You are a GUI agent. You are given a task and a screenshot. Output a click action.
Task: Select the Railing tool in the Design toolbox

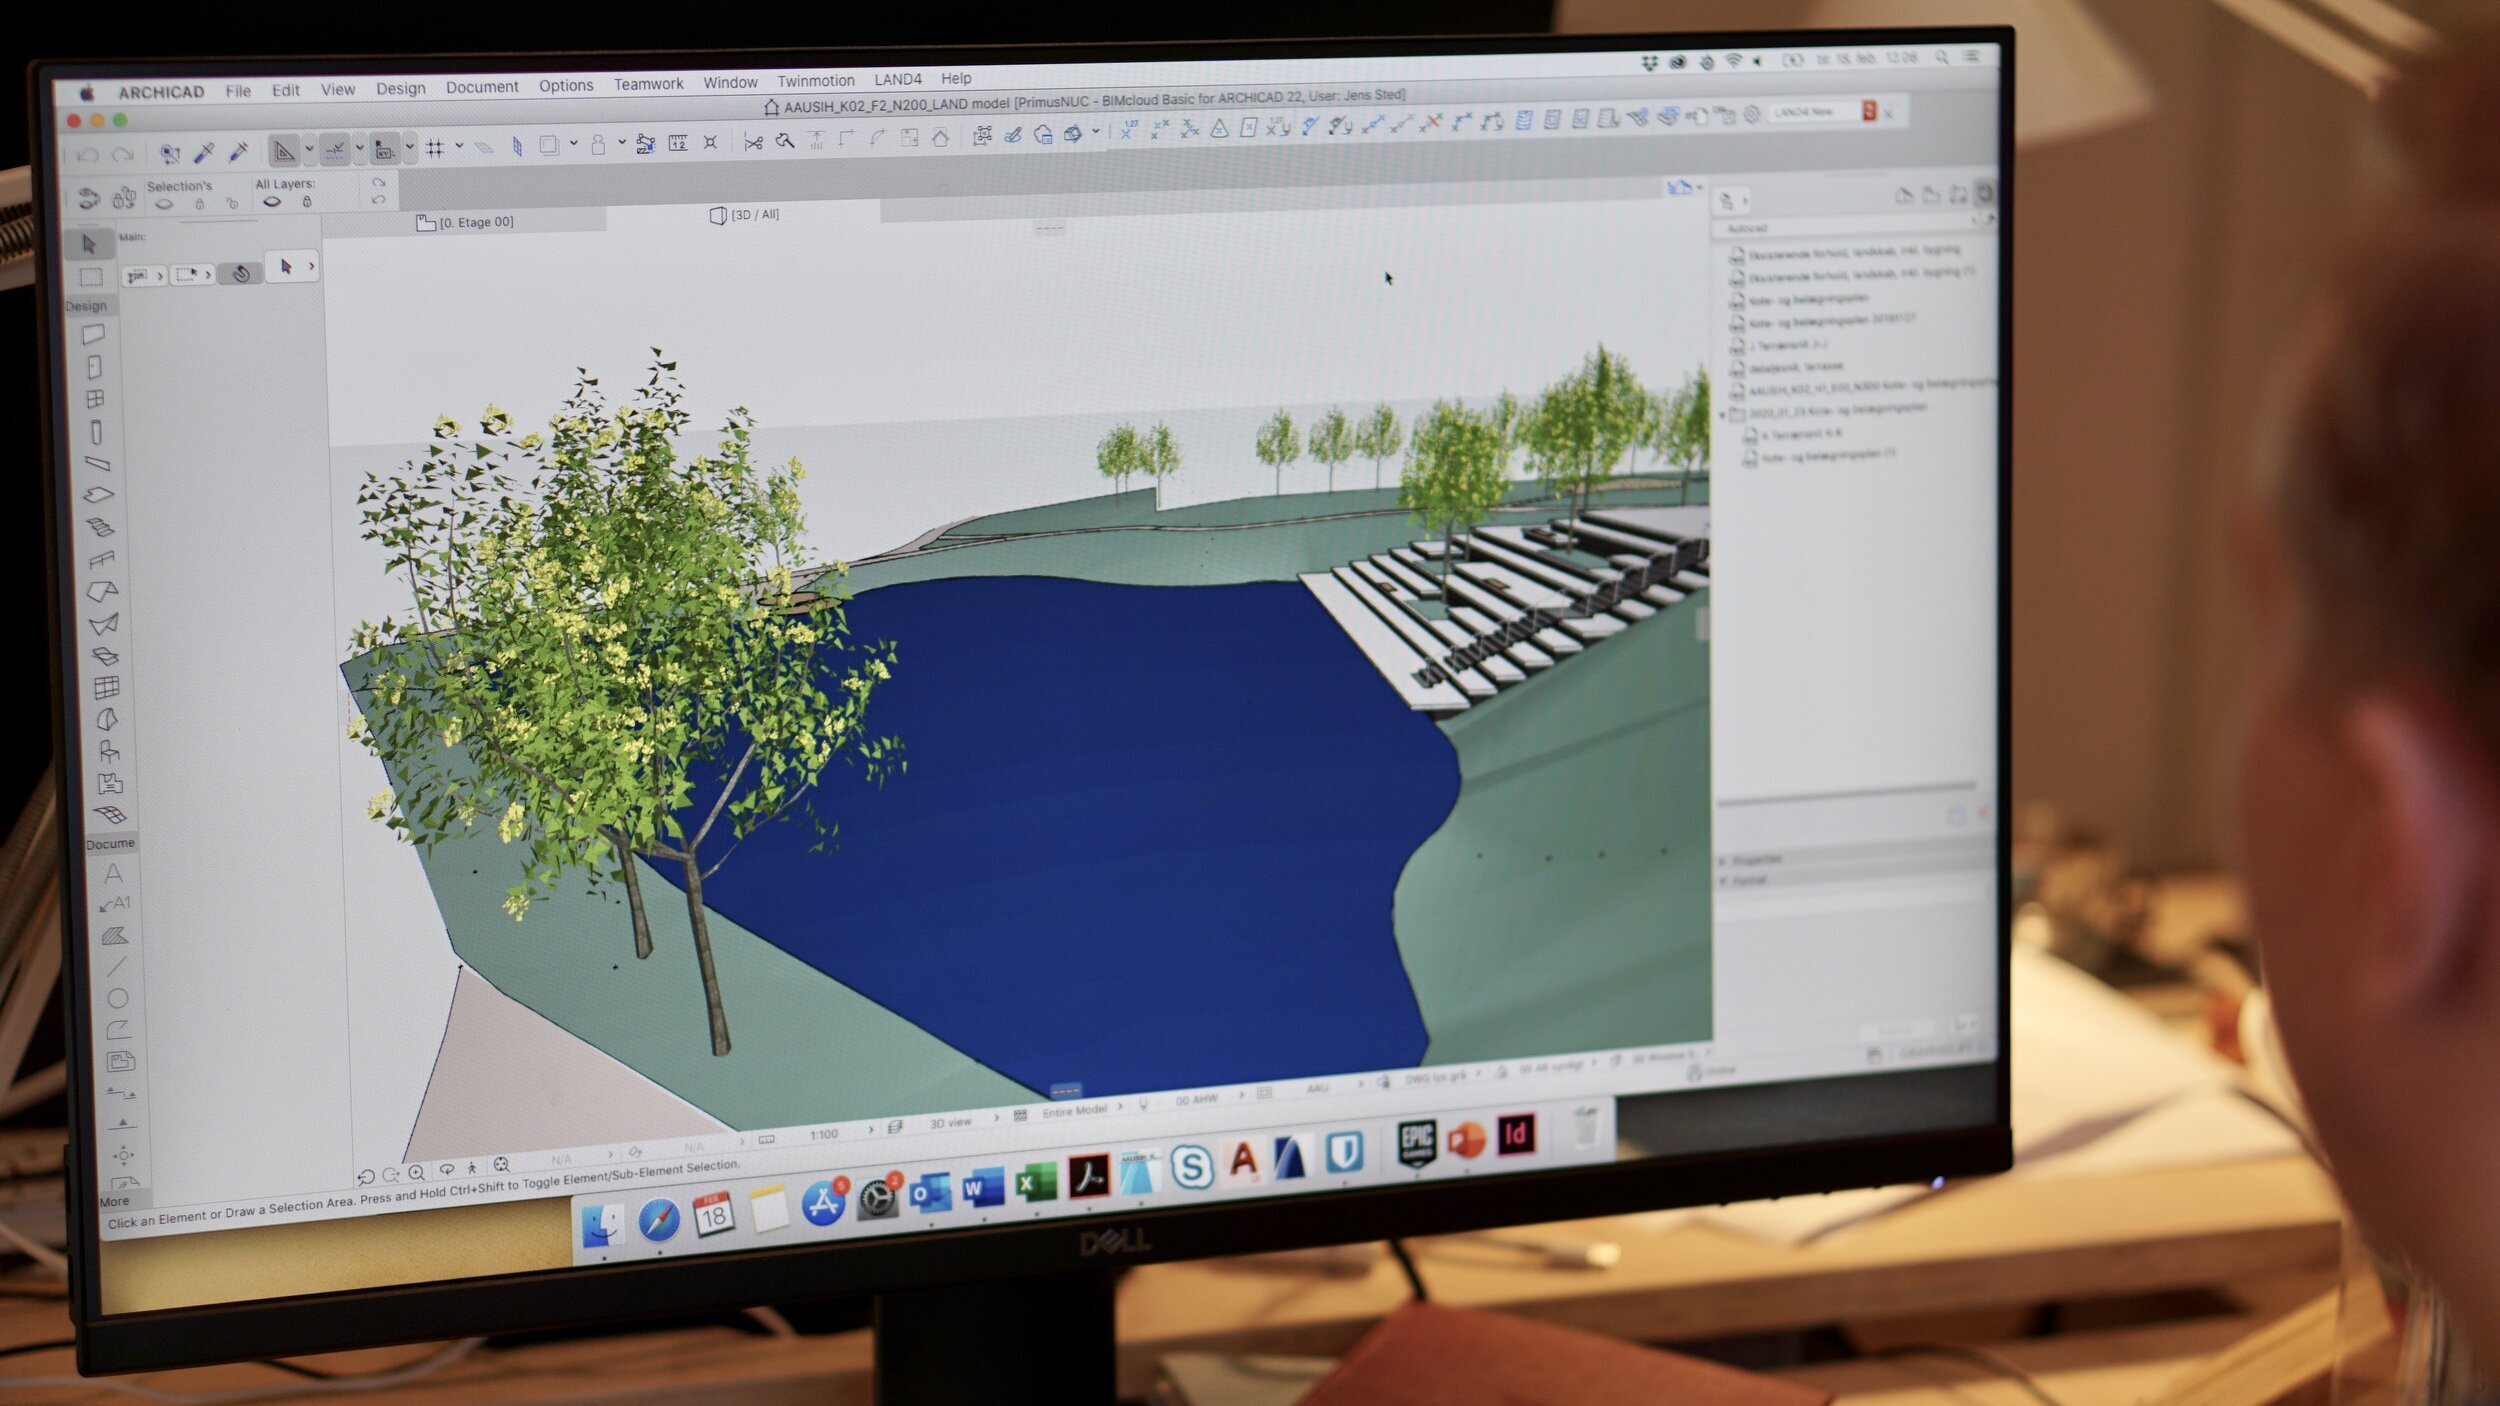pos(102,559)
